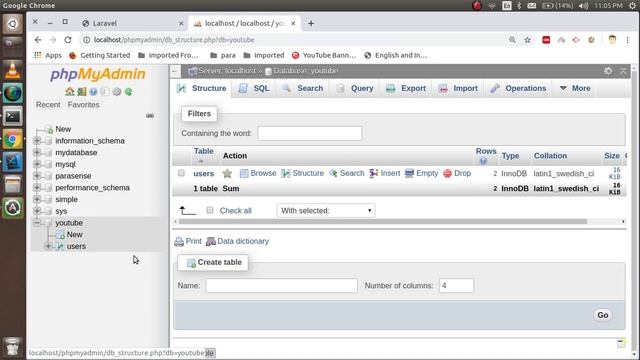
Task: Launch VLC from the Ubuntu dock
Action: click(x=13, y=70)
